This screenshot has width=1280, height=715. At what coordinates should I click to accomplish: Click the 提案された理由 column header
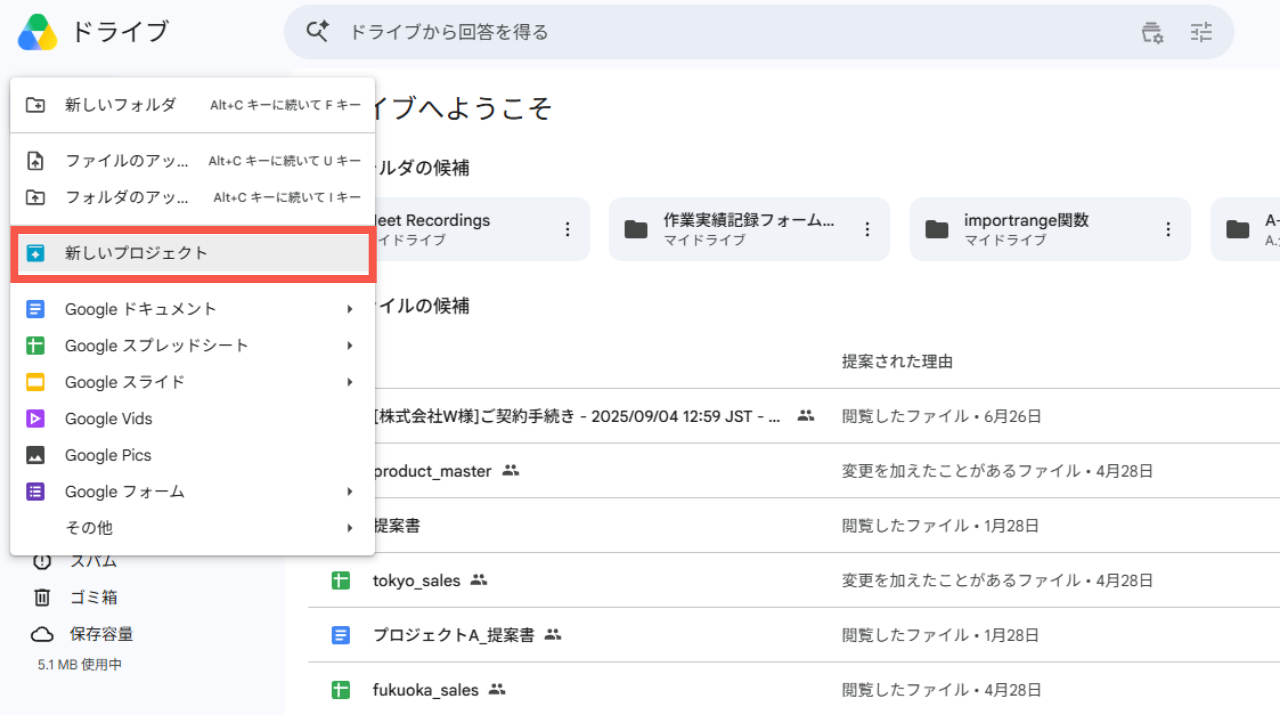[x=897, y=361]
